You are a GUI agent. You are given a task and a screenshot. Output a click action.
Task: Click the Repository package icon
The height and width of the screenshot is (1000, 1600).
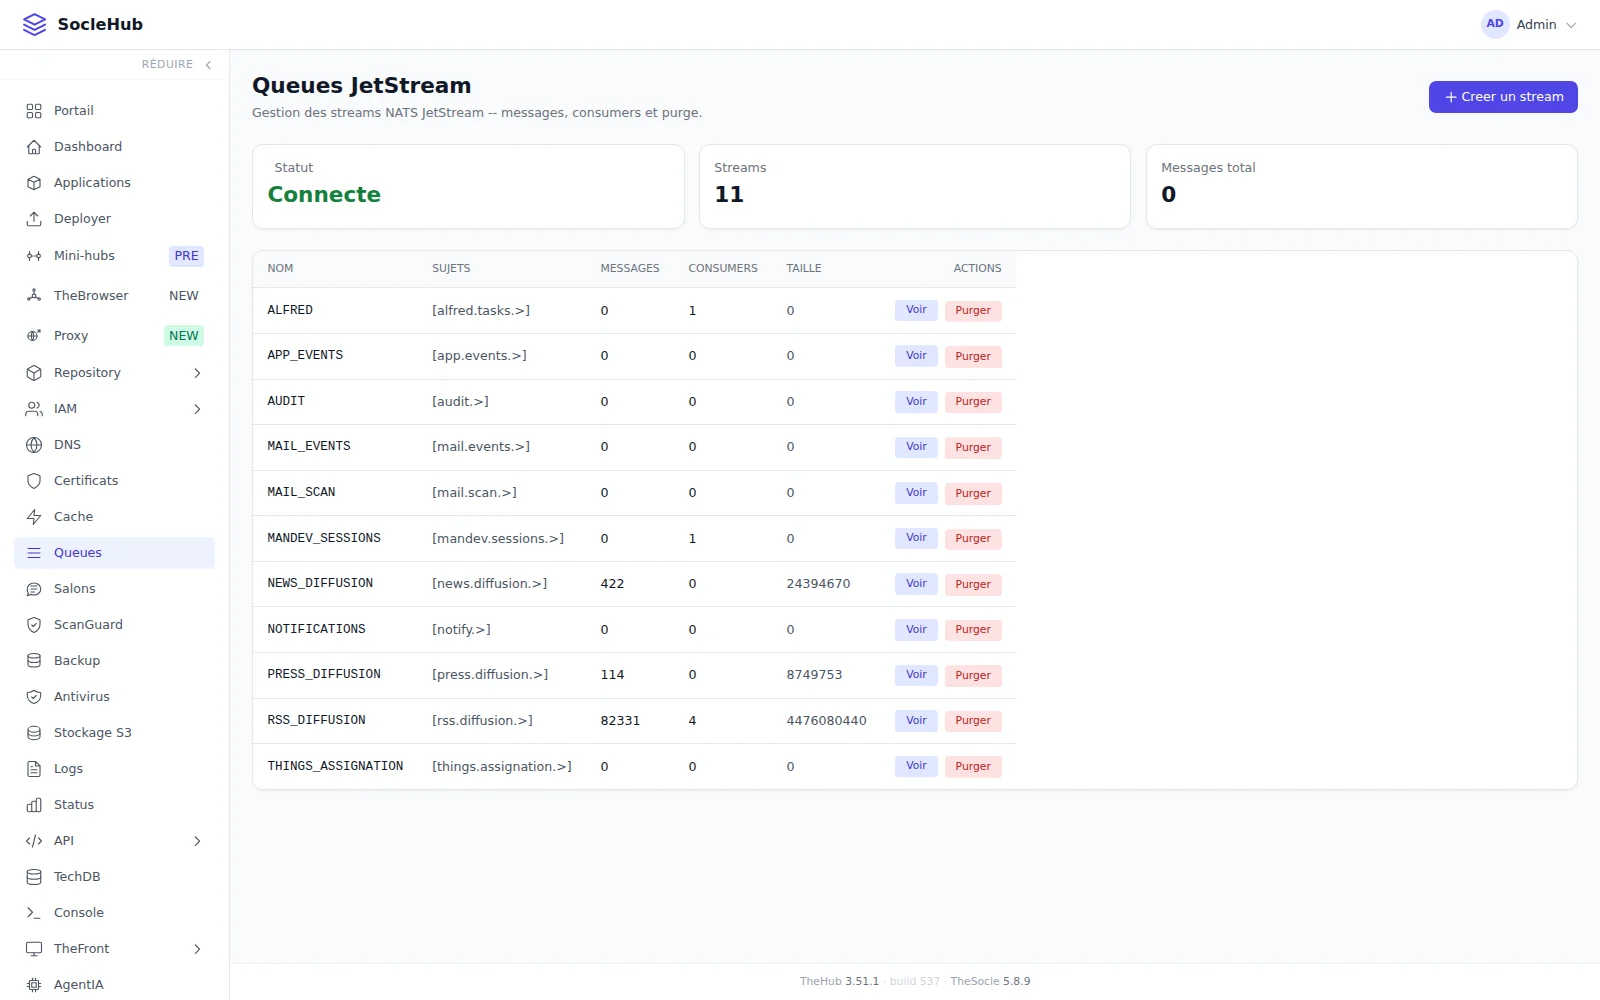34,373
